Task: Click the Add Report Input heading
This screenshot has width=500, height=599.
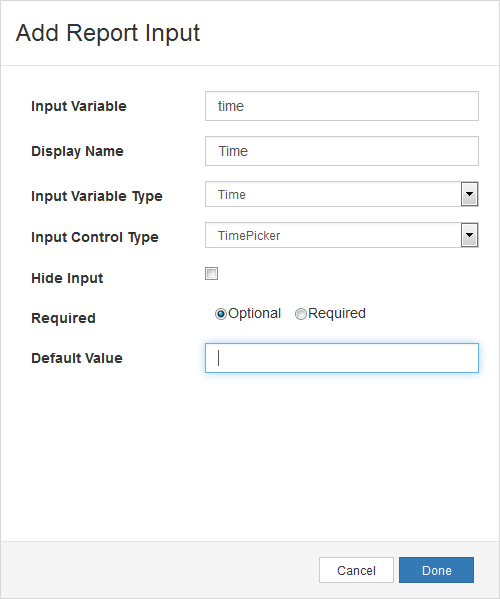Action: 108,33
